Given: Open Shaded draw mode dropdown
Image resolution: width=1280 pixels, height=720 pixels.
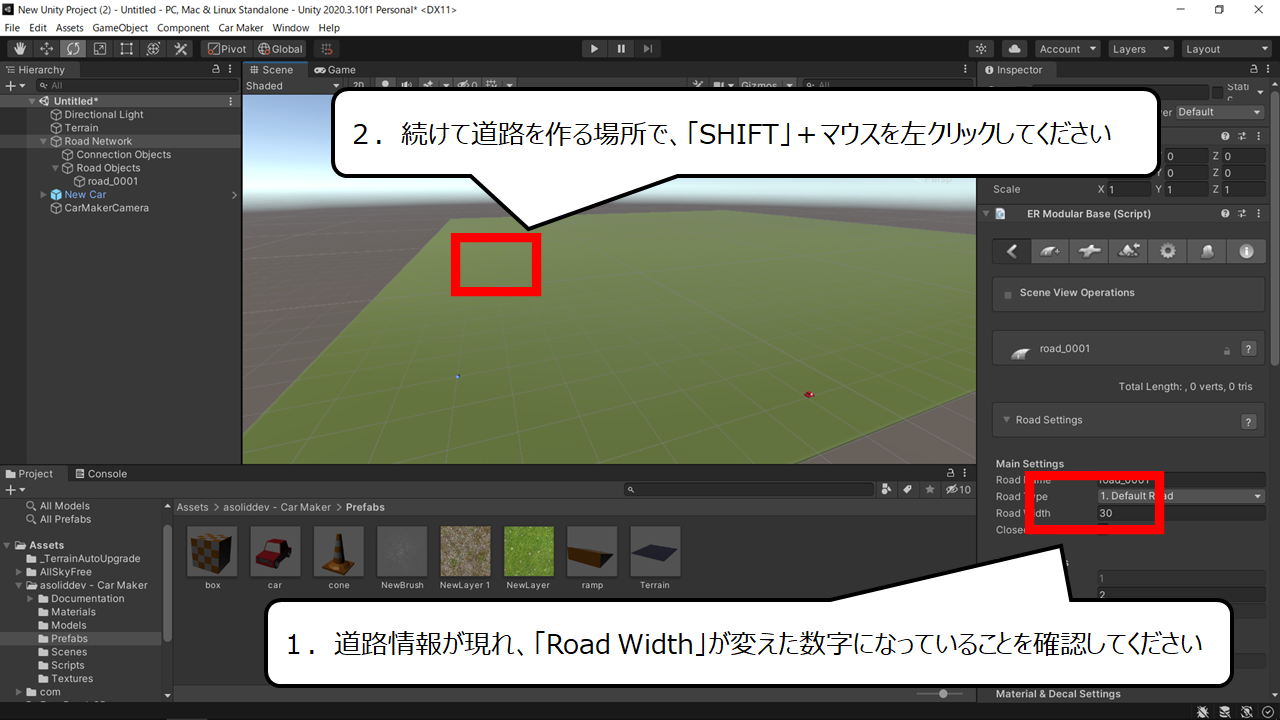Looking at the screenshot, I should pos(293,86).
